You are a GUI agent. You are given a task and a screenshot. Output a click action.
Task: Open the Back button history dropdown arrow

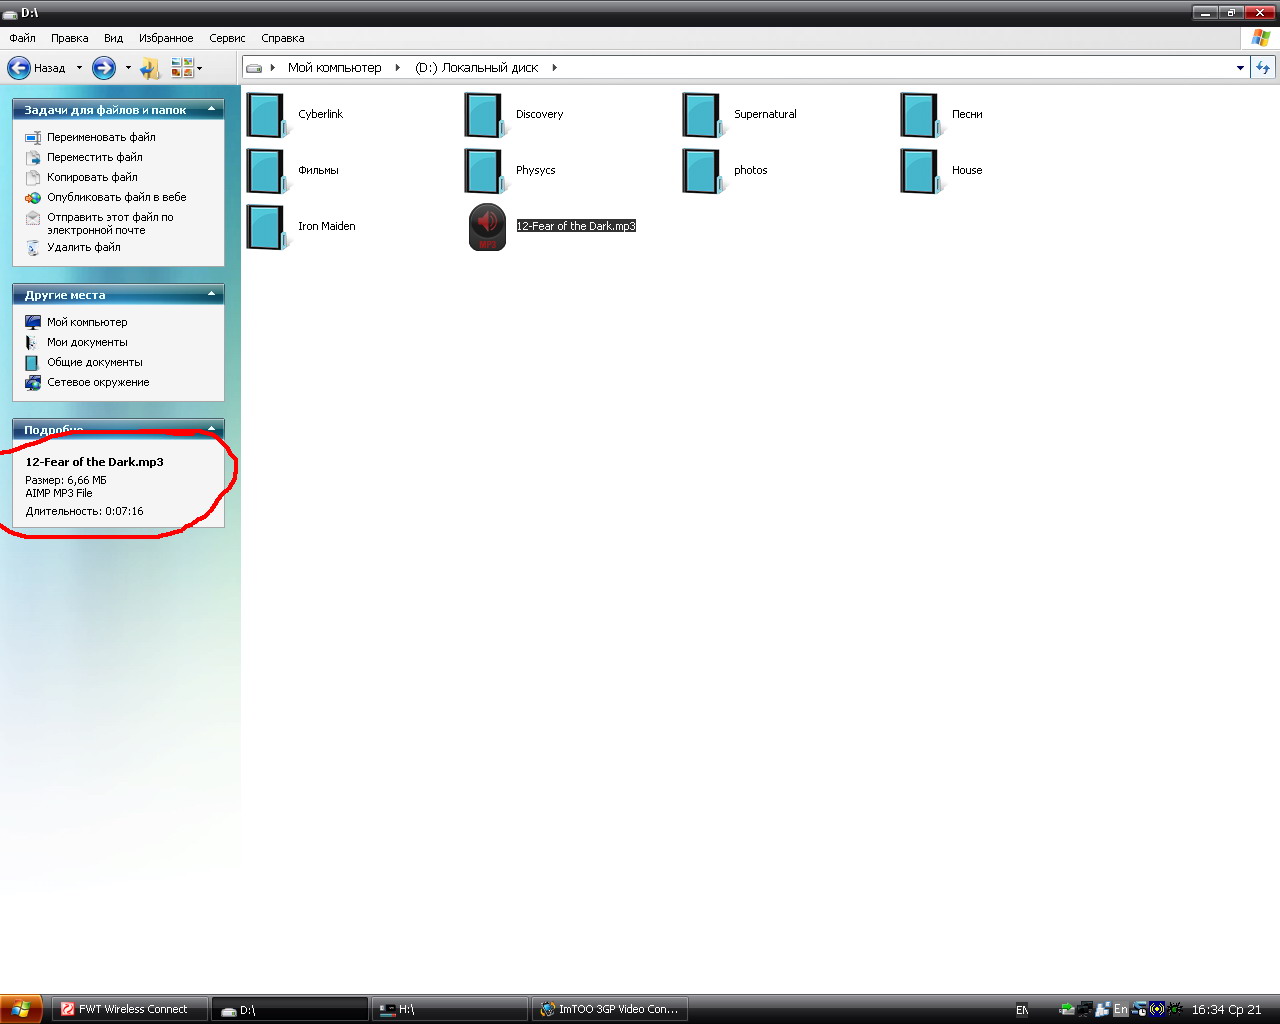pyautogui.click(x=79, y=68)
